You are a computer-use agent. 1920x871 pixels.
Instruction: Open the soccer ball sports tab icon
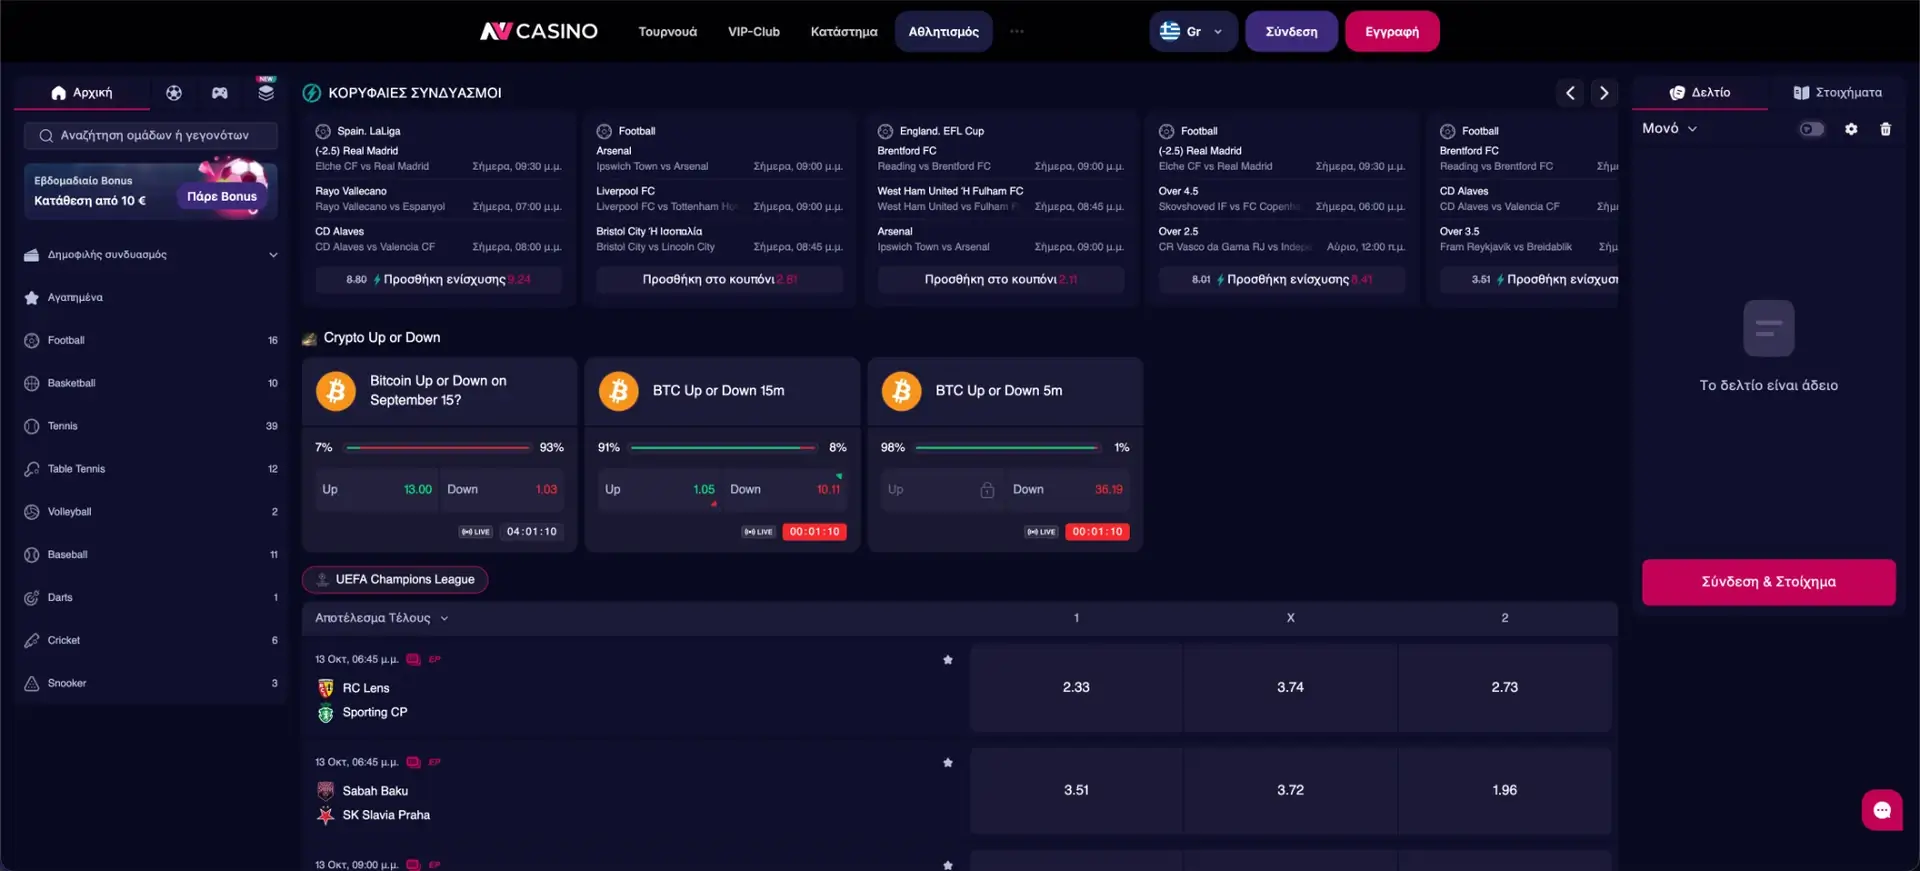(174, 93)
